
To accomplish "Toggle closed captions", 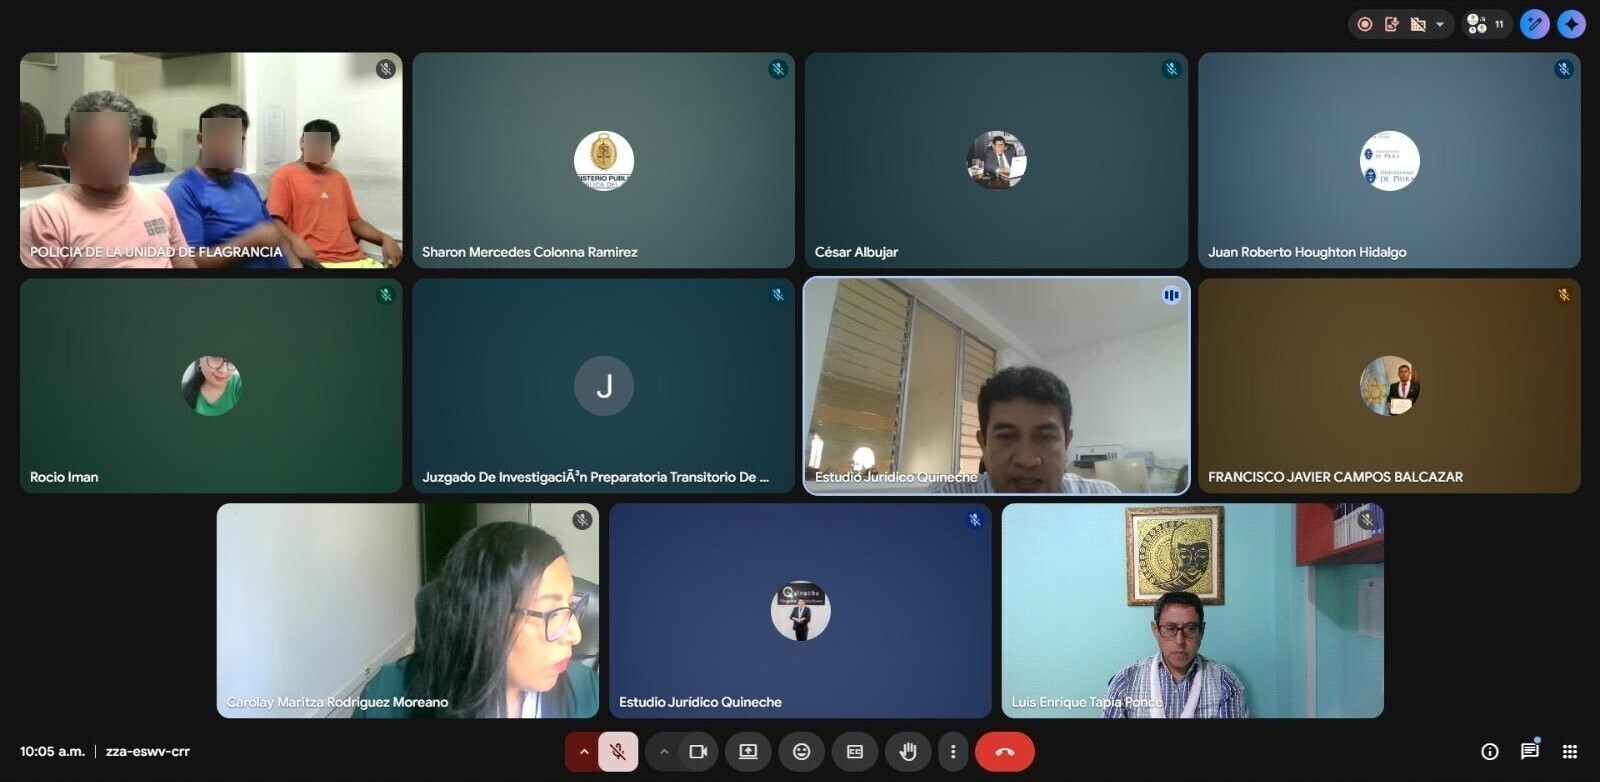I will pyautogui.click(x=855, y=752).
